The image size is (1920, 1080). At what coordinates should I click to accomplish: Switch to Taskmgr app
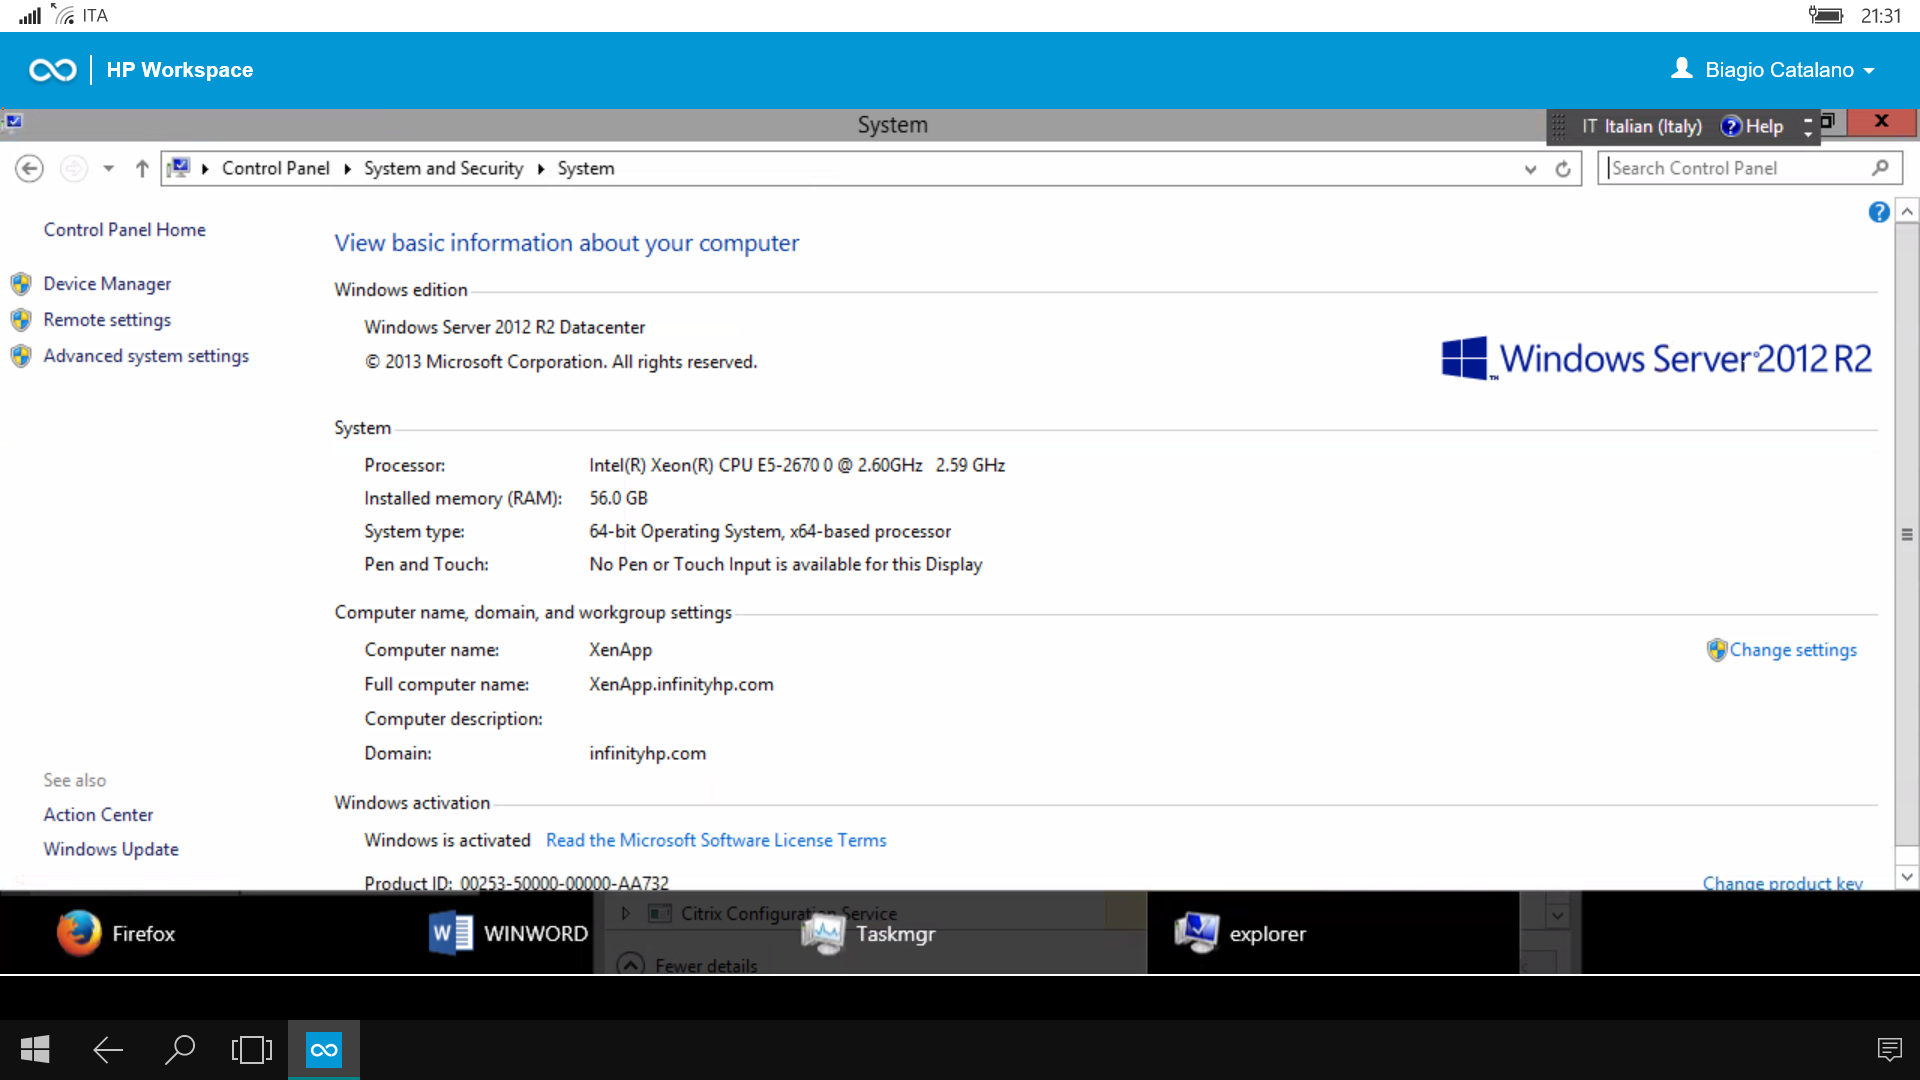(868, 933)
